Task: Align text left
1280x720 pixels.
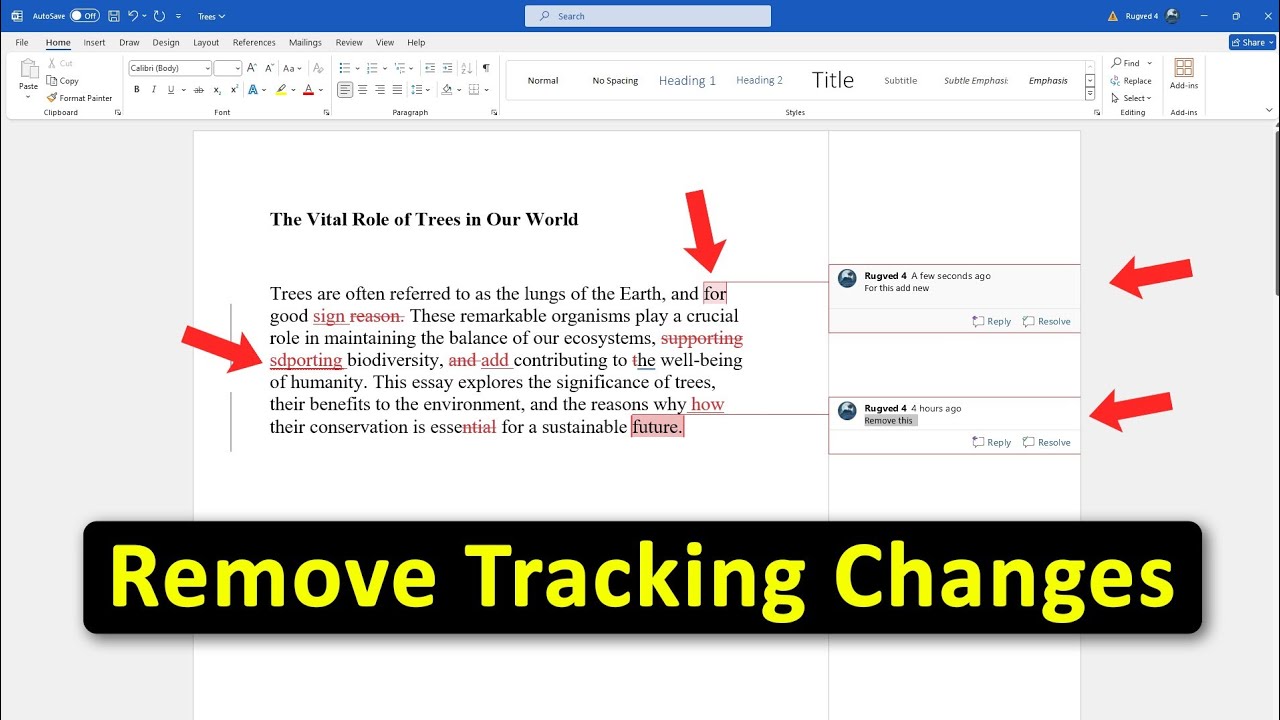Action: coord(345,90)
